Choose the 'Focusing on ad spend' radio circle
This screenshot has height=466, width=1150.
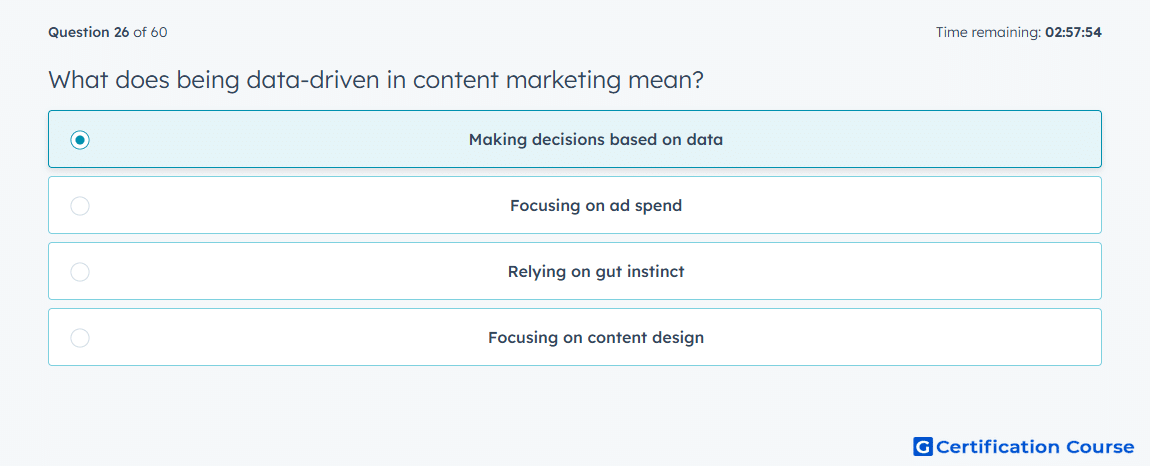tap(80, 205)
